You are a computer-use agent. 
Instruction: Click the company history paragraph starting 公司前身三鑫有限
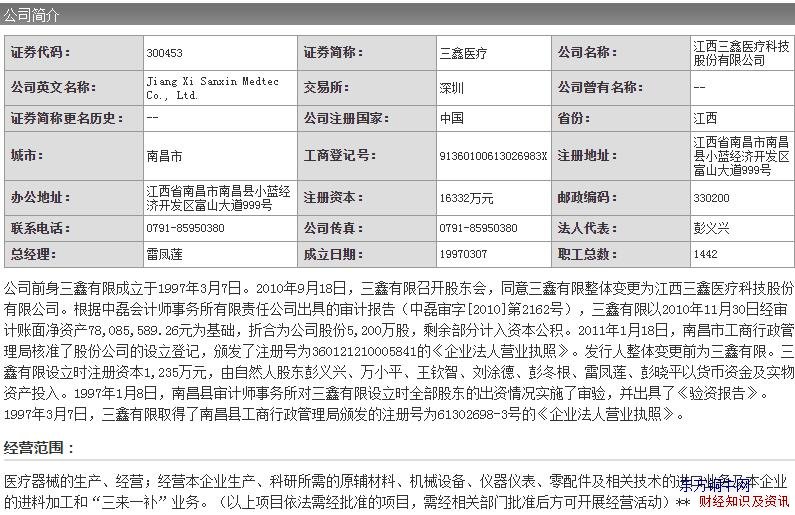tap(398, 351)
